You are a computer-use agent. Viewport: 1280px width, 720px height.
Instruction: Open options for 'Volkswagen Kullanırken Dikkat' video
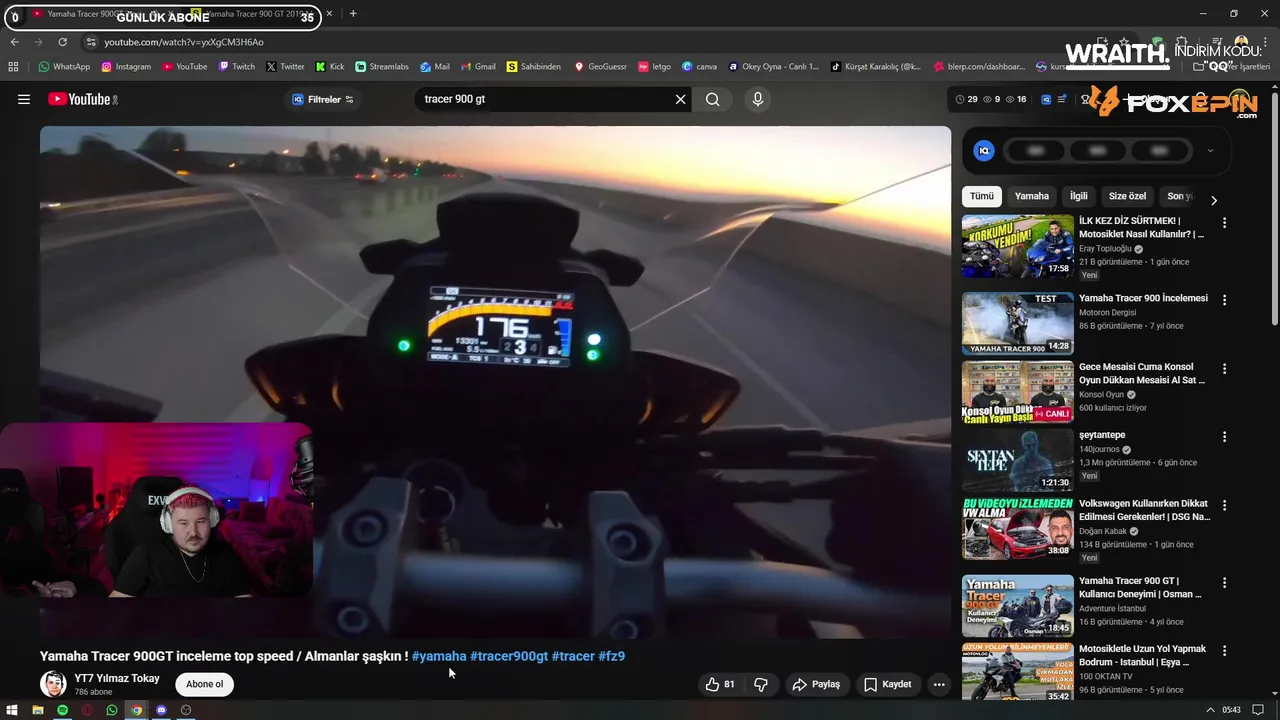click(x=1224, y=506)
